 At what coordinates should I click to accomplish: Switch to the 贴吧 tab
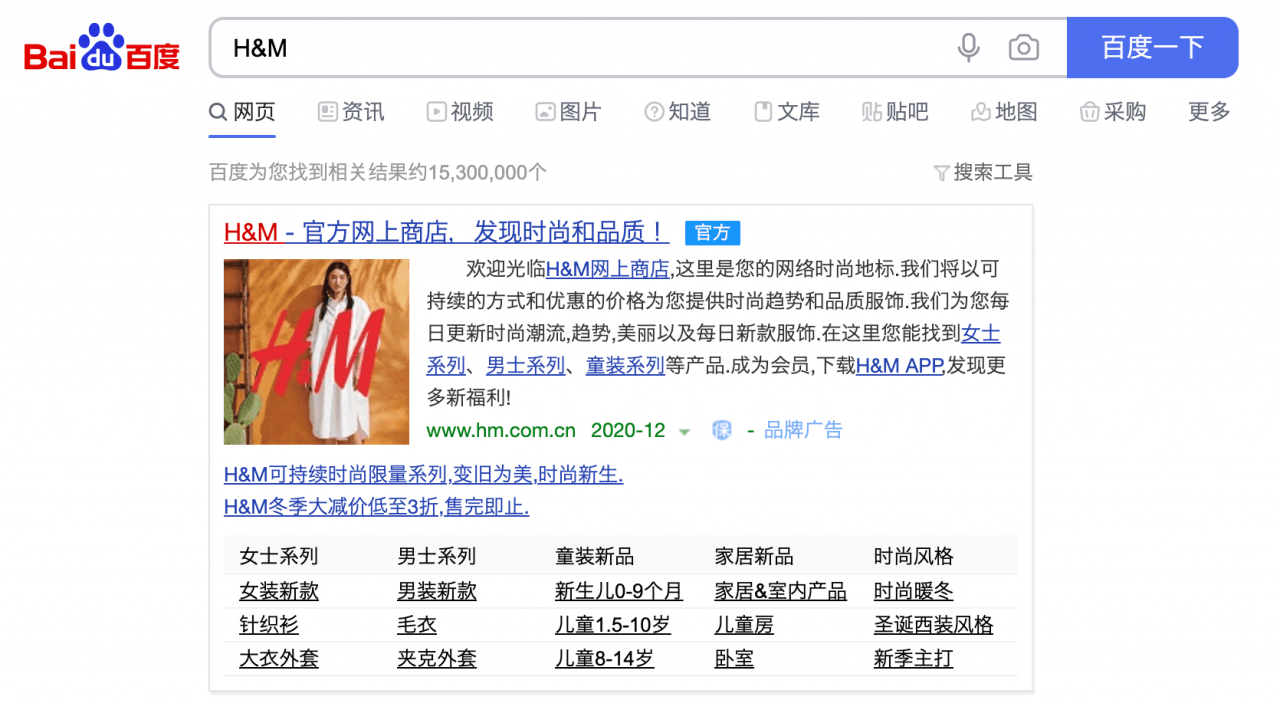[x=895, y=112]
